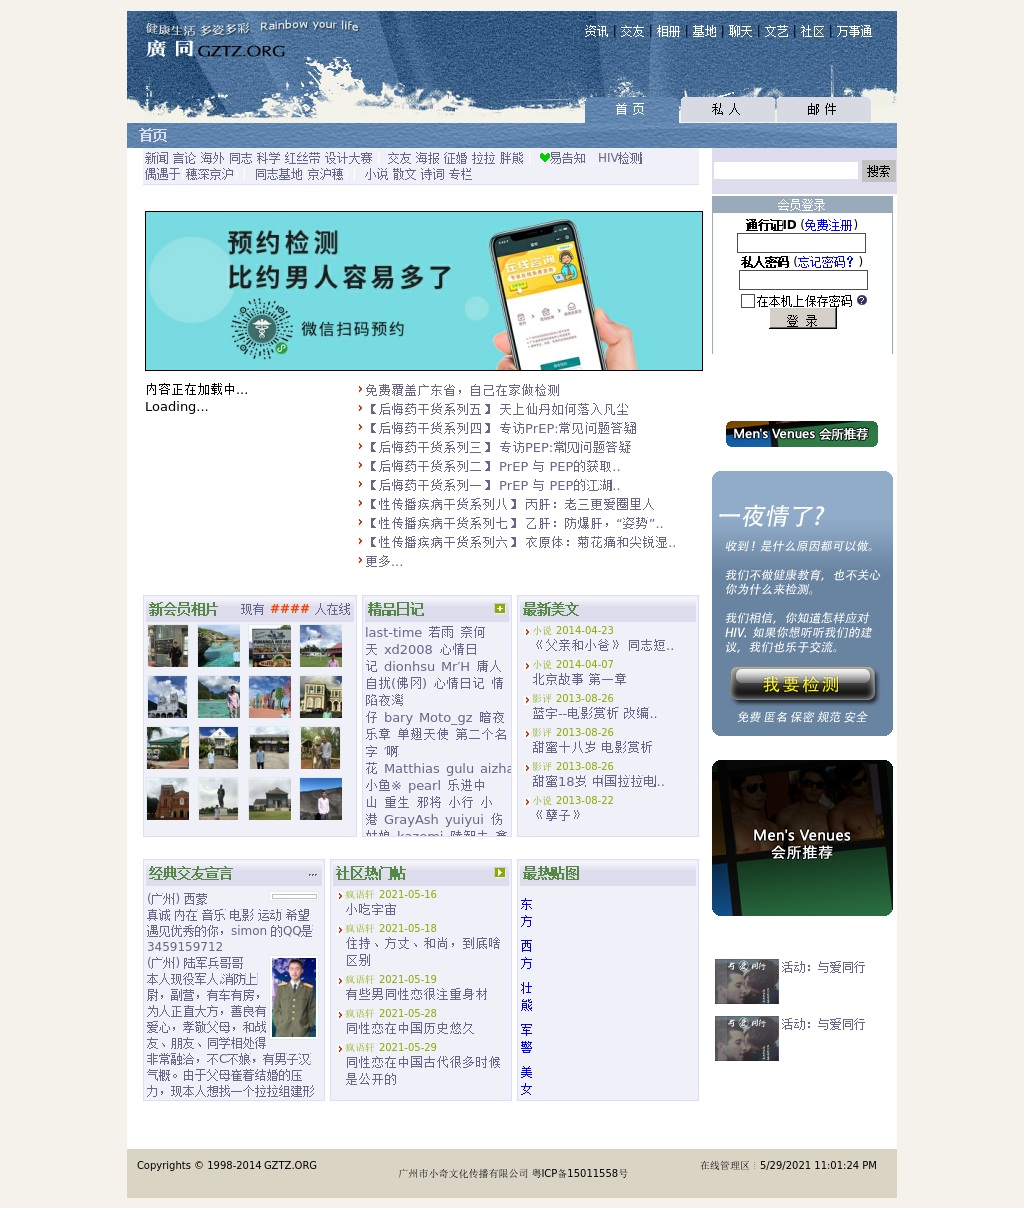Open the 小吃宇宙 community post
1024x1208 pixels.
tap(371, 910)
